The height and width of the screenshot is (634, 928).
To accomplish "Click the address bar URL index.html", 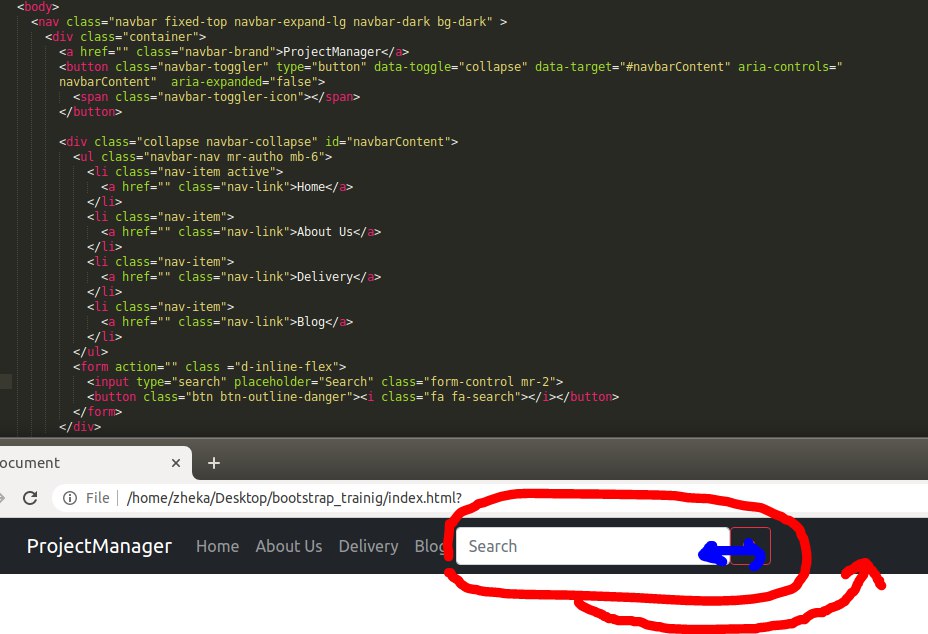I will (x=294, y=498).
